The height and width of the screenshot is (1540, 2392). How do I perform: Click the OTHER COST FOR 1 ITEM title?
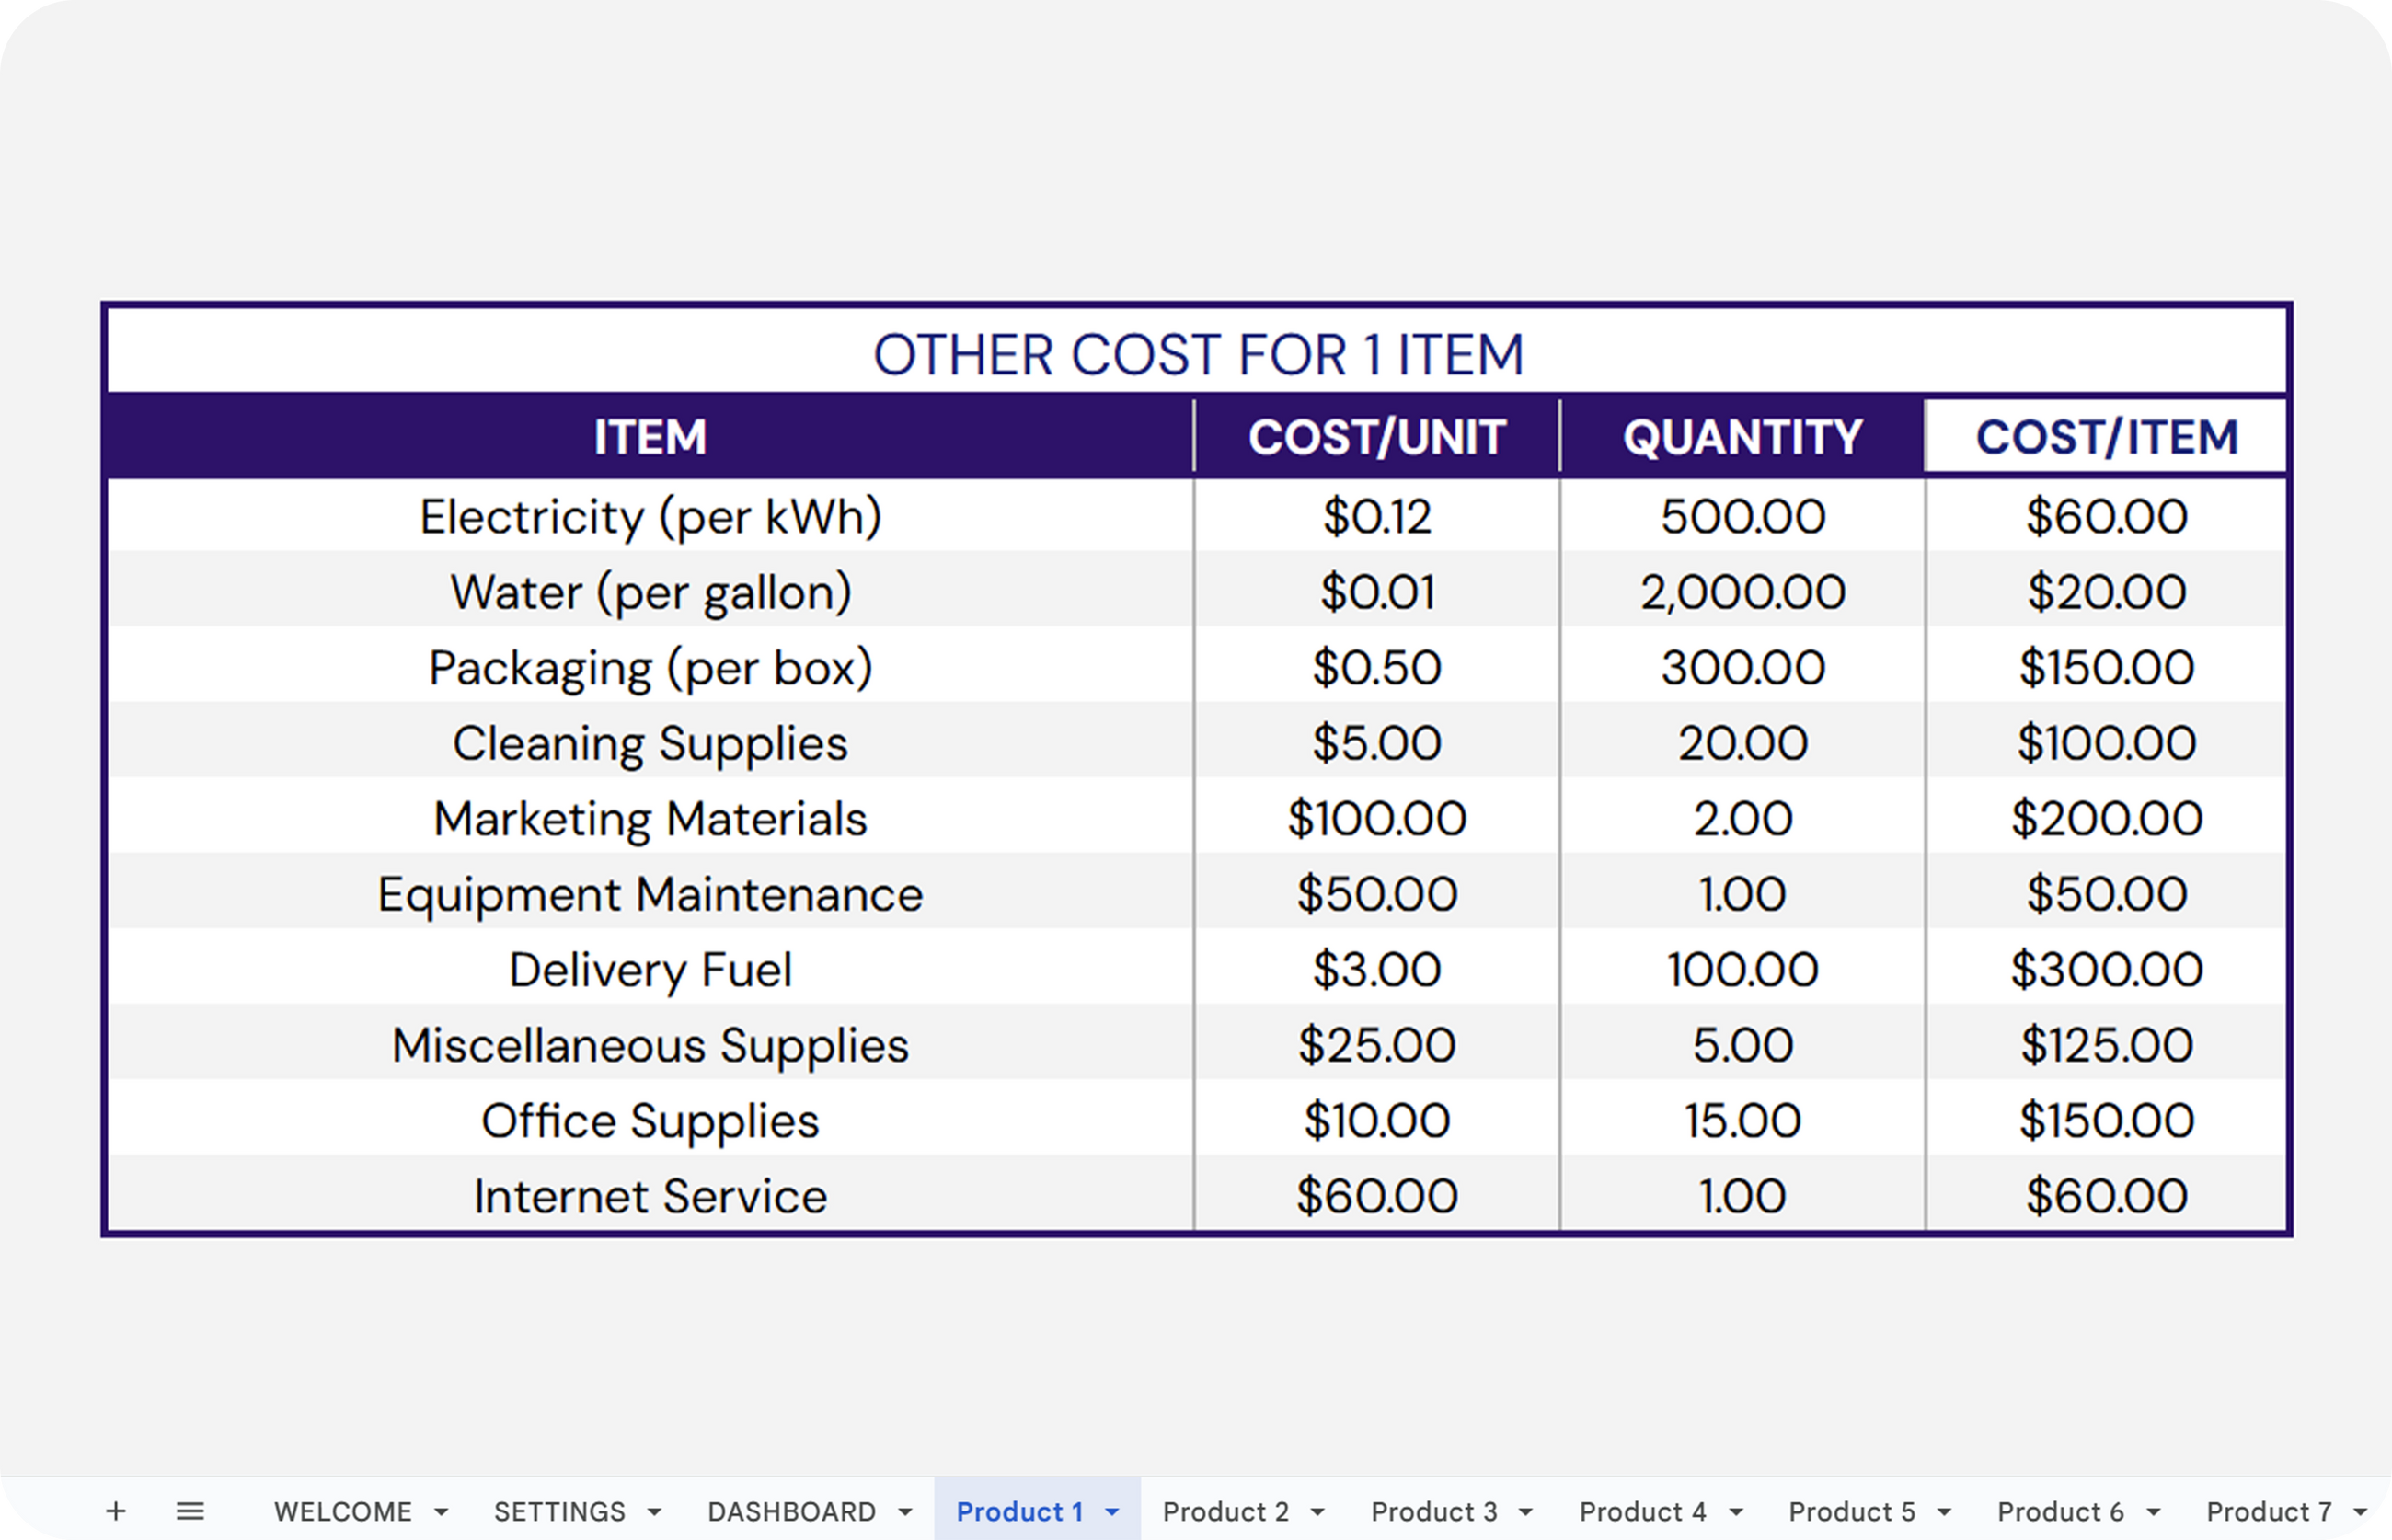1197,355
